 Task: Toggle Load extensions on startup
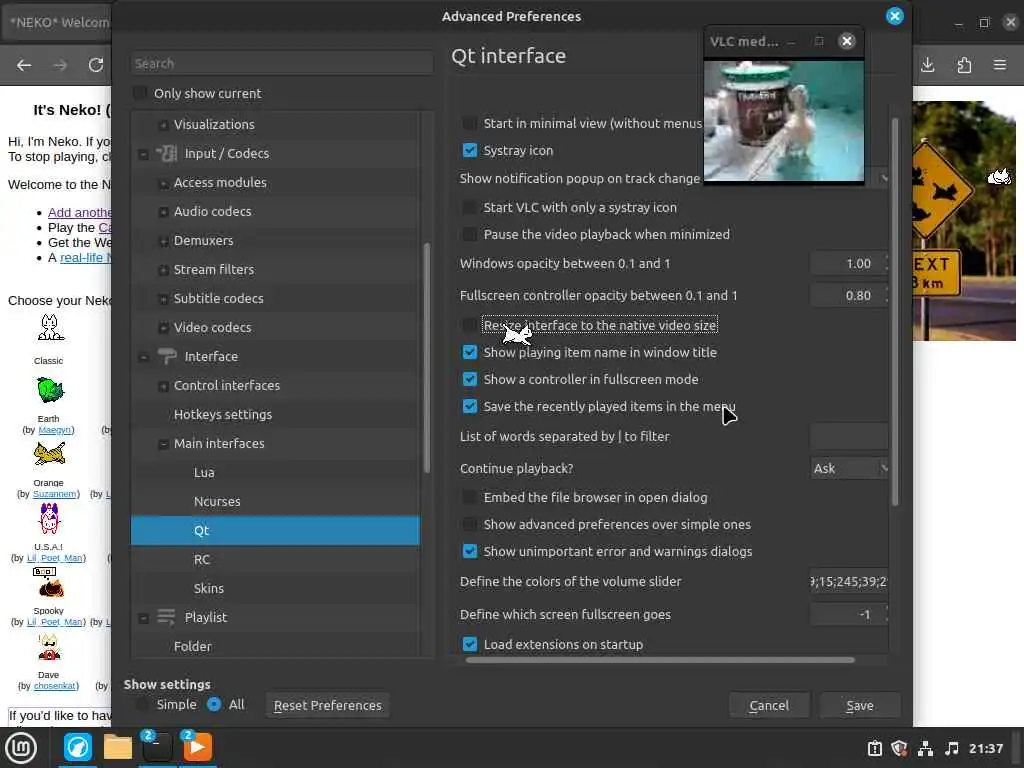pos(470,644)
